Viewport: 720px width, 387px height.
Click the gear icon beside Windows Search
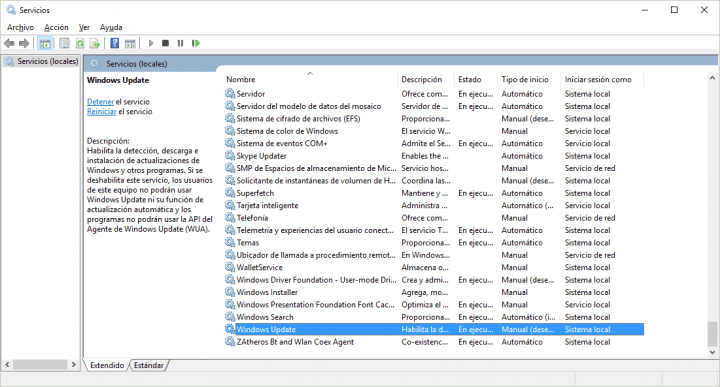click(x=230, y=317)
